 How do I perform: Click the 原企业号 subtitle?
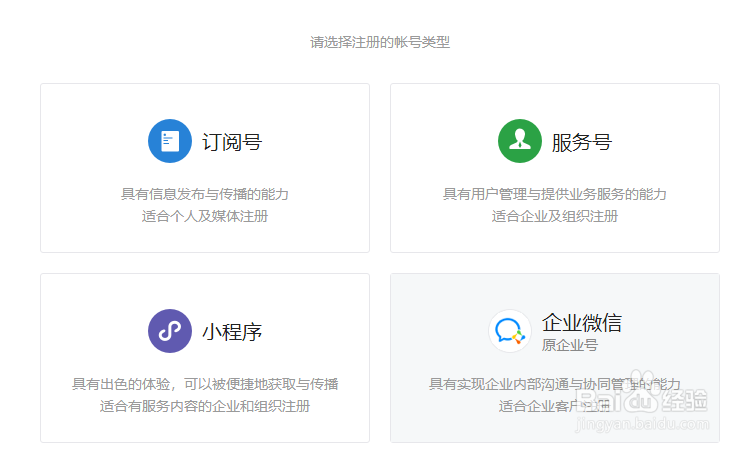click(x=570, y=345)
